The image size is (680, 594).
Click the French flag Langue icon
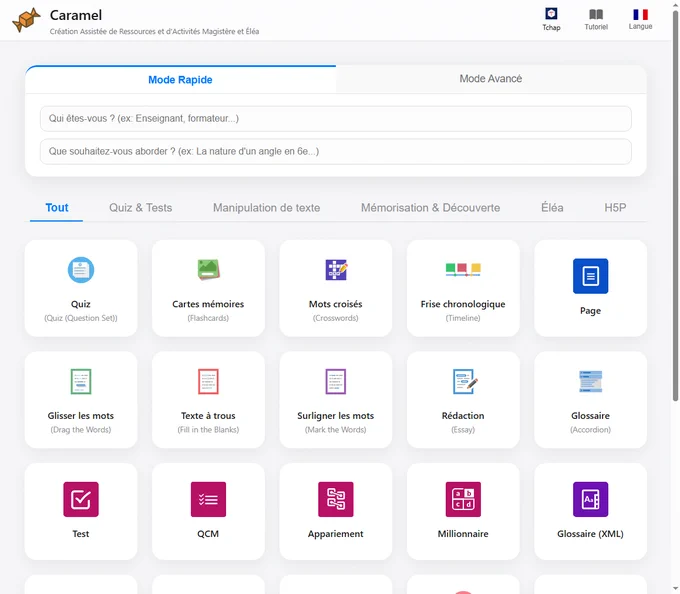pos(641,14)
